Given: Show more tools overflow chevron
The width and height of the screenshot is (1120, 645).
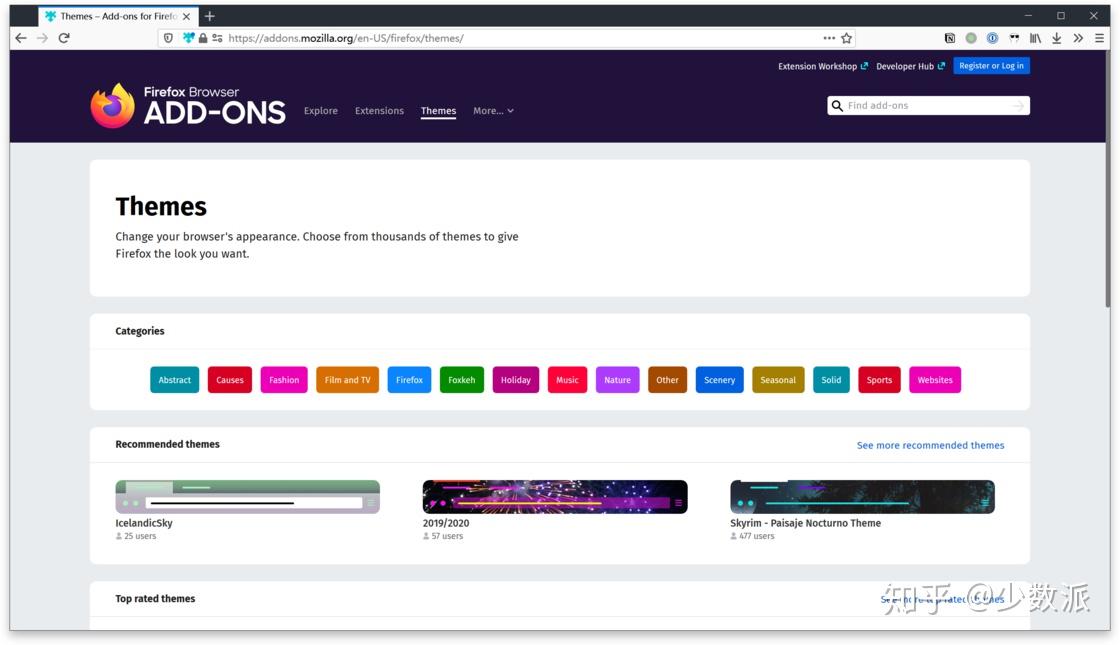Looking at the screenshot, I should point(1078,38).
